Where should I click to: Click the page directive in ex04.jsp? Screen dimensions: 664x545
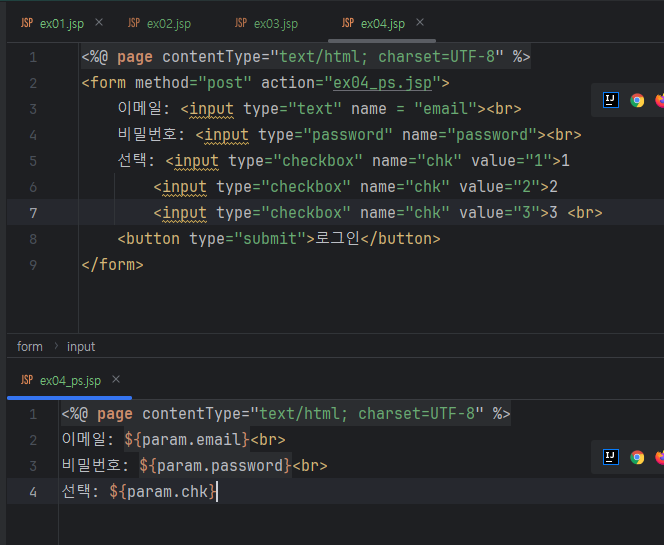coord(306,57)
